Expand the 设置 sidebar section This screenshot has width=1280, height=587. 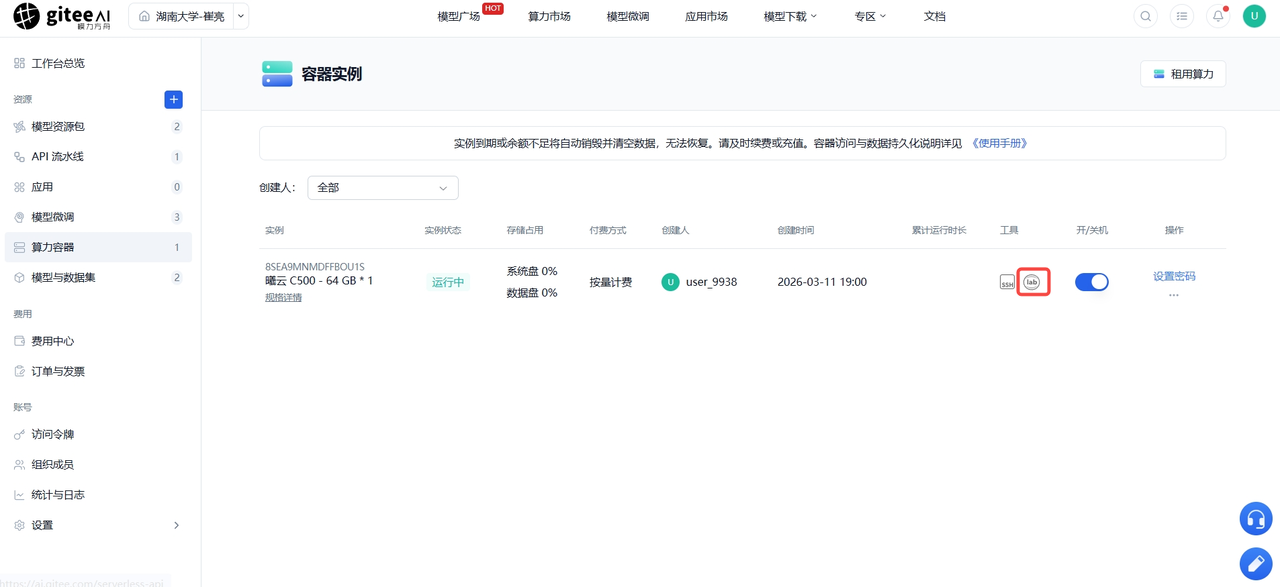point(98,525)
